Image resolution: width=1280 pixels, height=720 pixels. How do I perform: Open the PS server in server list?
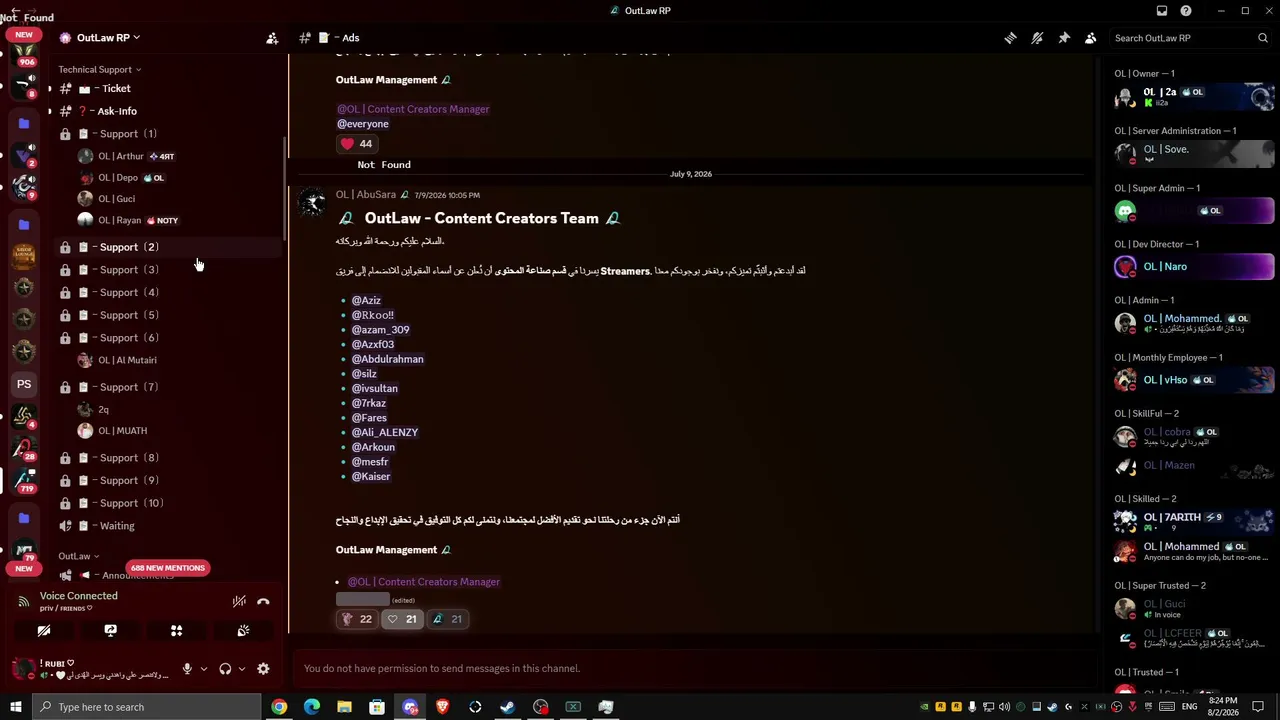point(24,384)
